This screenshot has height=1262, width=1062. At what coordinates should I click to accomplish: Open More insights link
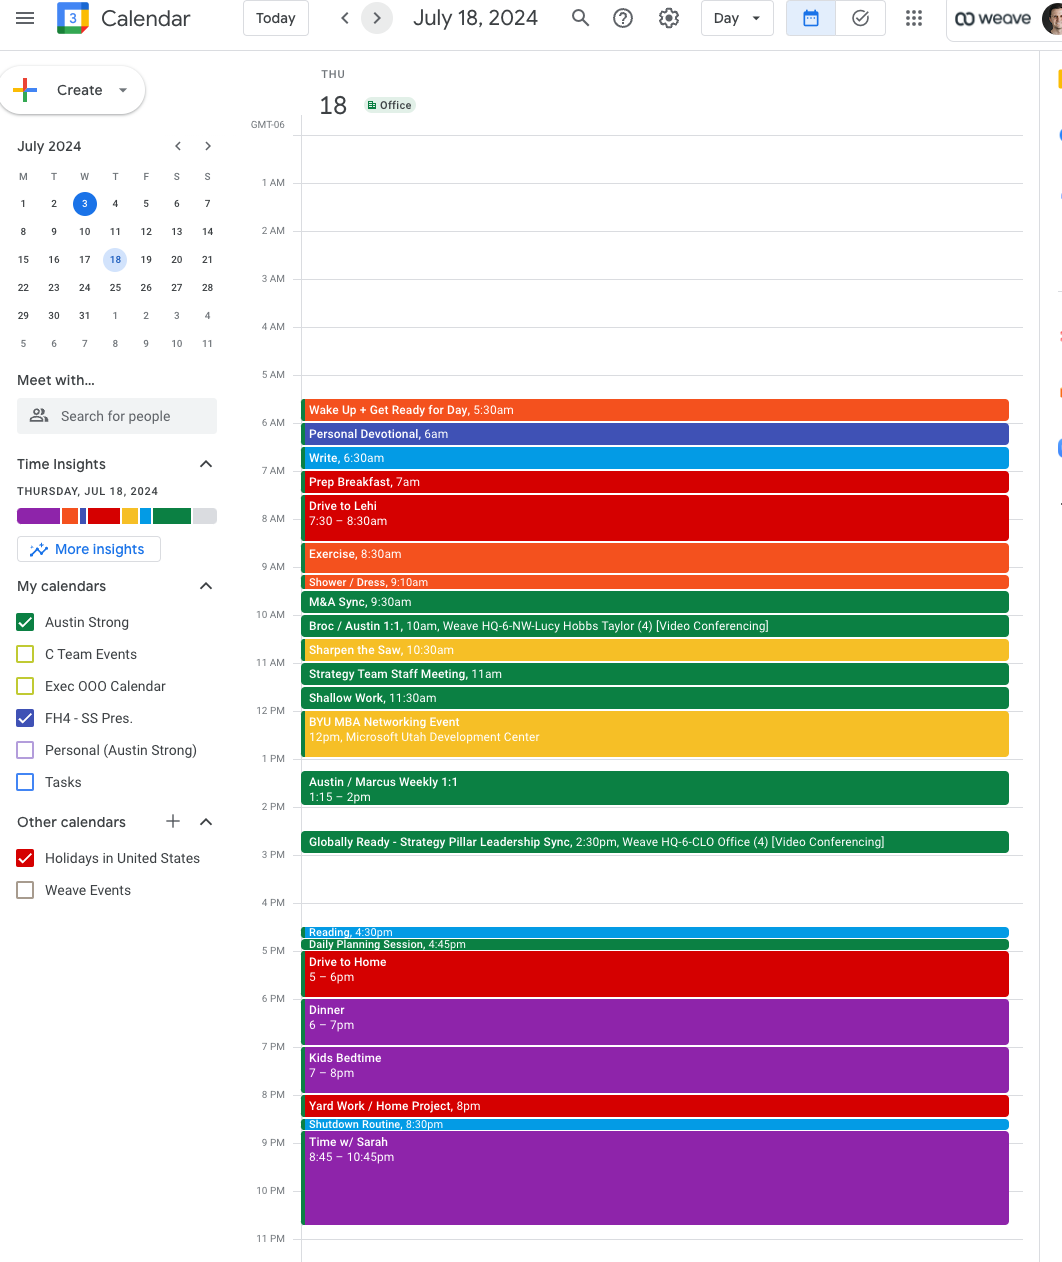coord(89,549)
